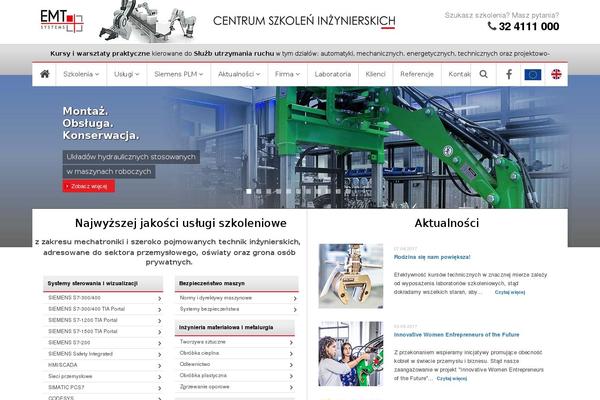Click arrow beside Tworzywa sztuczne
The height and width of the screenshot is (400, 600).
tap(291, 343)
